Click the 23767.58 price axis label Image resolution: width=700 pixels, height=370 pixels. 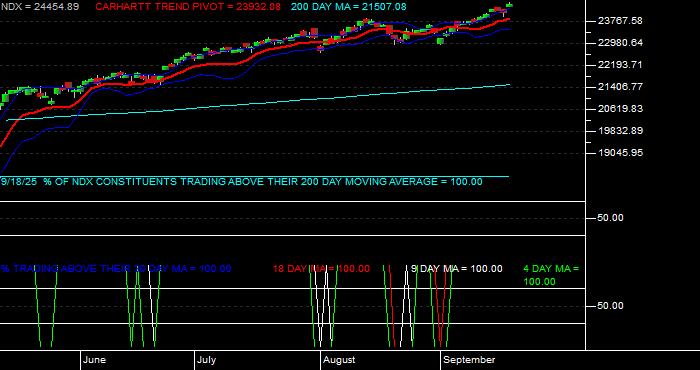point(620,21)
